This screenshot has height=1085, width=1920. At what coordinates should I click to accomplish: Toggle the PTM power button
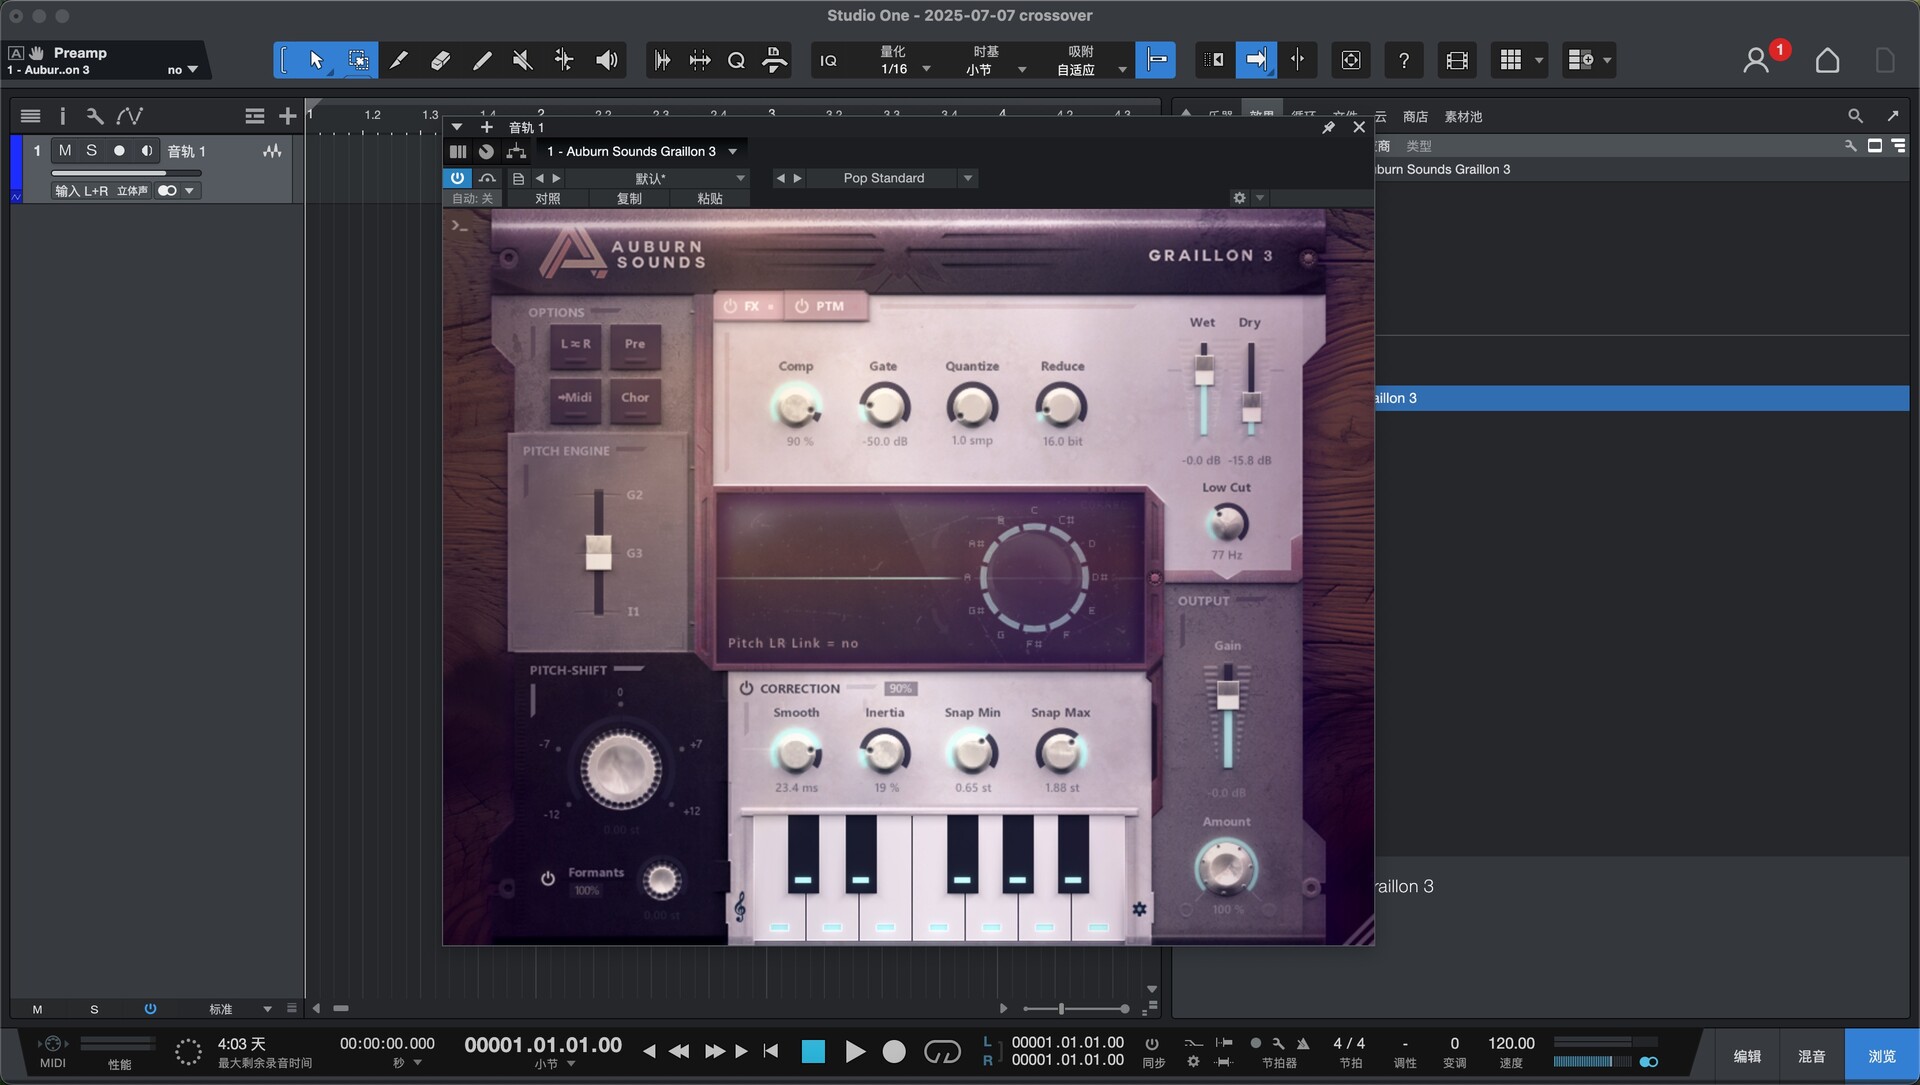[802, 306]
